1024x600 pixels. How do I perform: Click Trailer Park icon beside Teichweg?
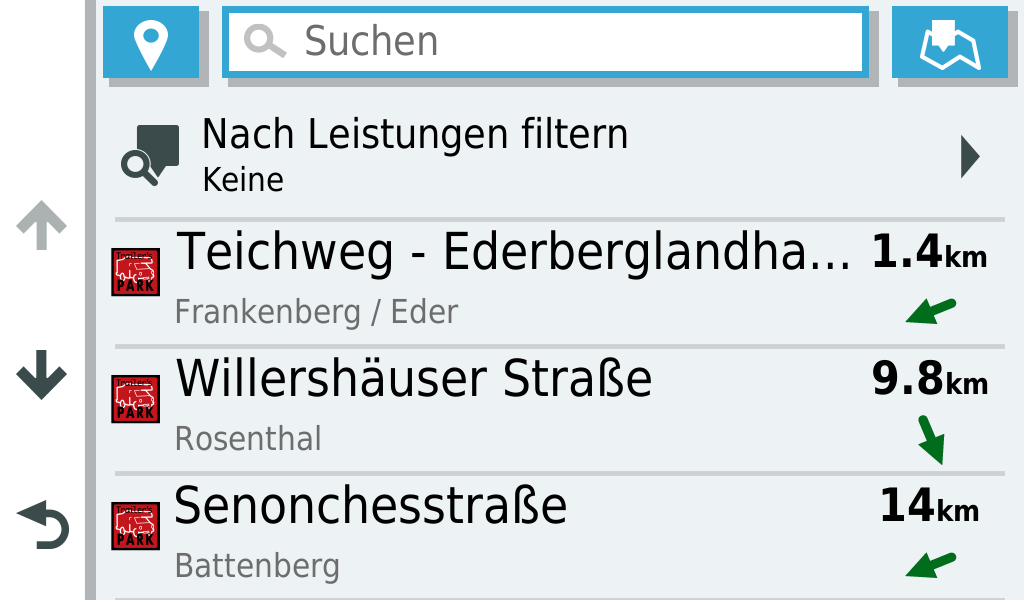(x=135, y=272)
